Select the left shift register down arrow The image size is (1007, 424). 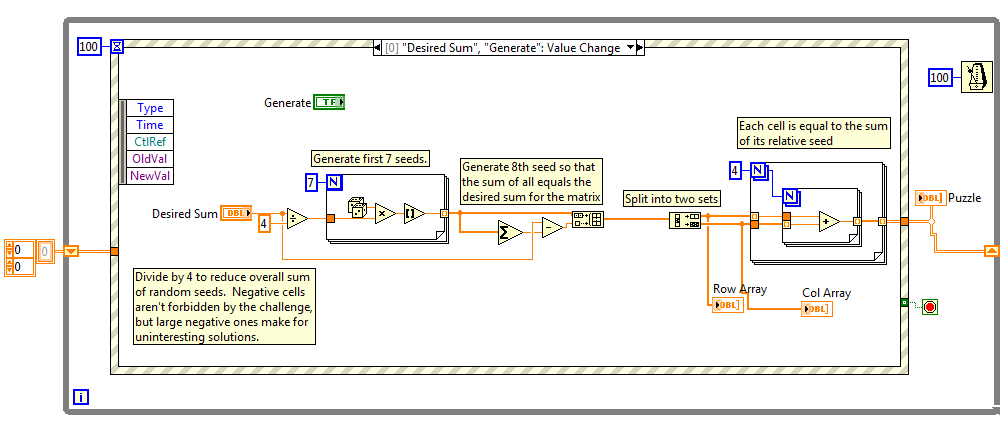[71, 251]
